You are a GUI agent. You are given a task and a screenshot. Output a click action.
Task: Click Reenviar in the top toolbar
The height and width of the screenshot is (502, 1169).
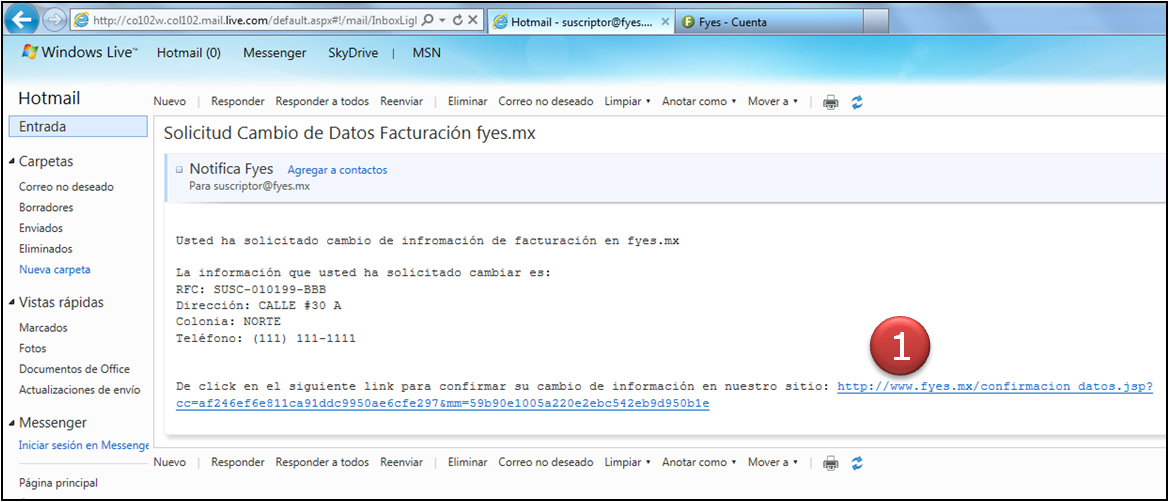click(x=401, y=101)
